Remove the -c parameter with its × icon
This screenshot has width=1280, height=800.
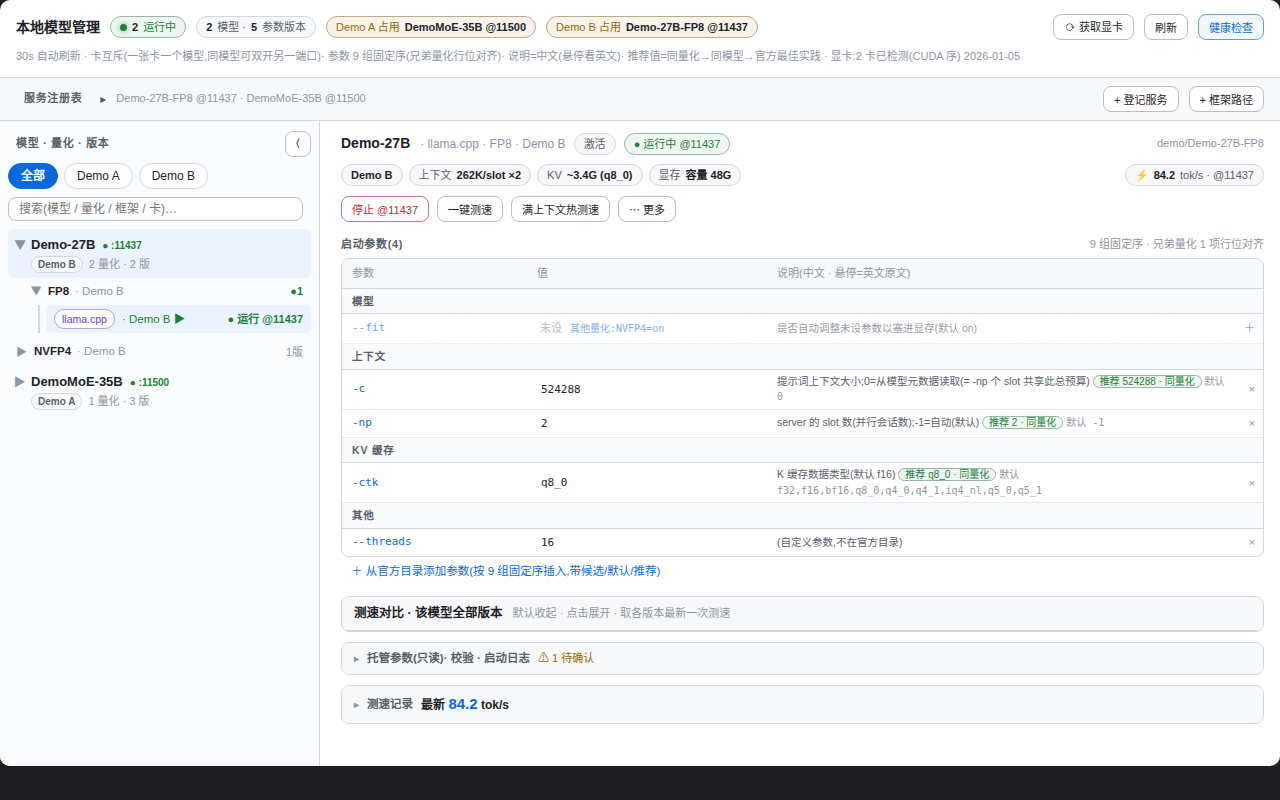coord(1251,389)
